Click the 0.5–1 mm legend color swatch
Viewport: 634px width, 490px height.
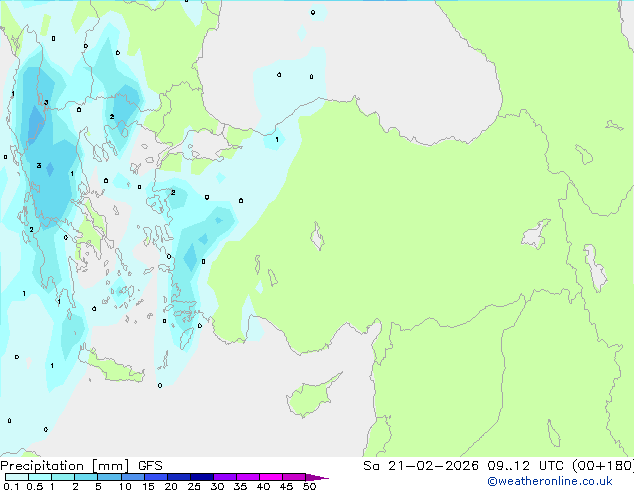(40, 477)
